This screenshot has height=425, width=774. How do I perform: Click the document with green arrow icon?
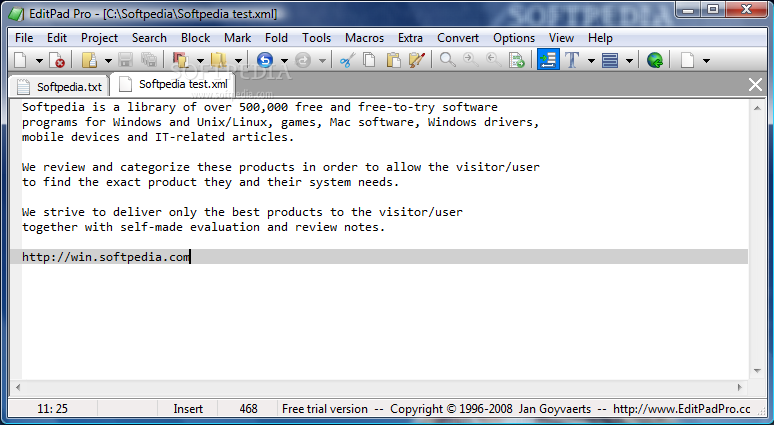click(517, 60)
